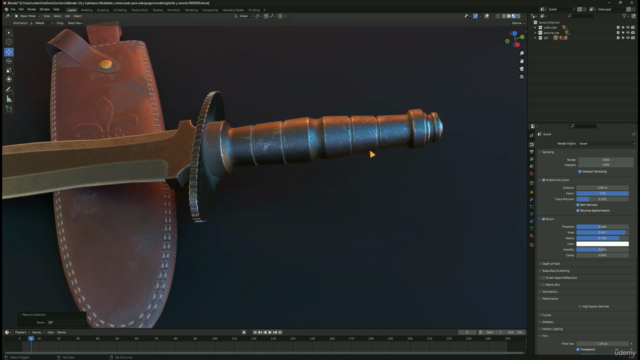Click the Bloom Color white swatch
The height and width of the screenshot is (360, 640).
pyautogui.click(x=602, y=244)
